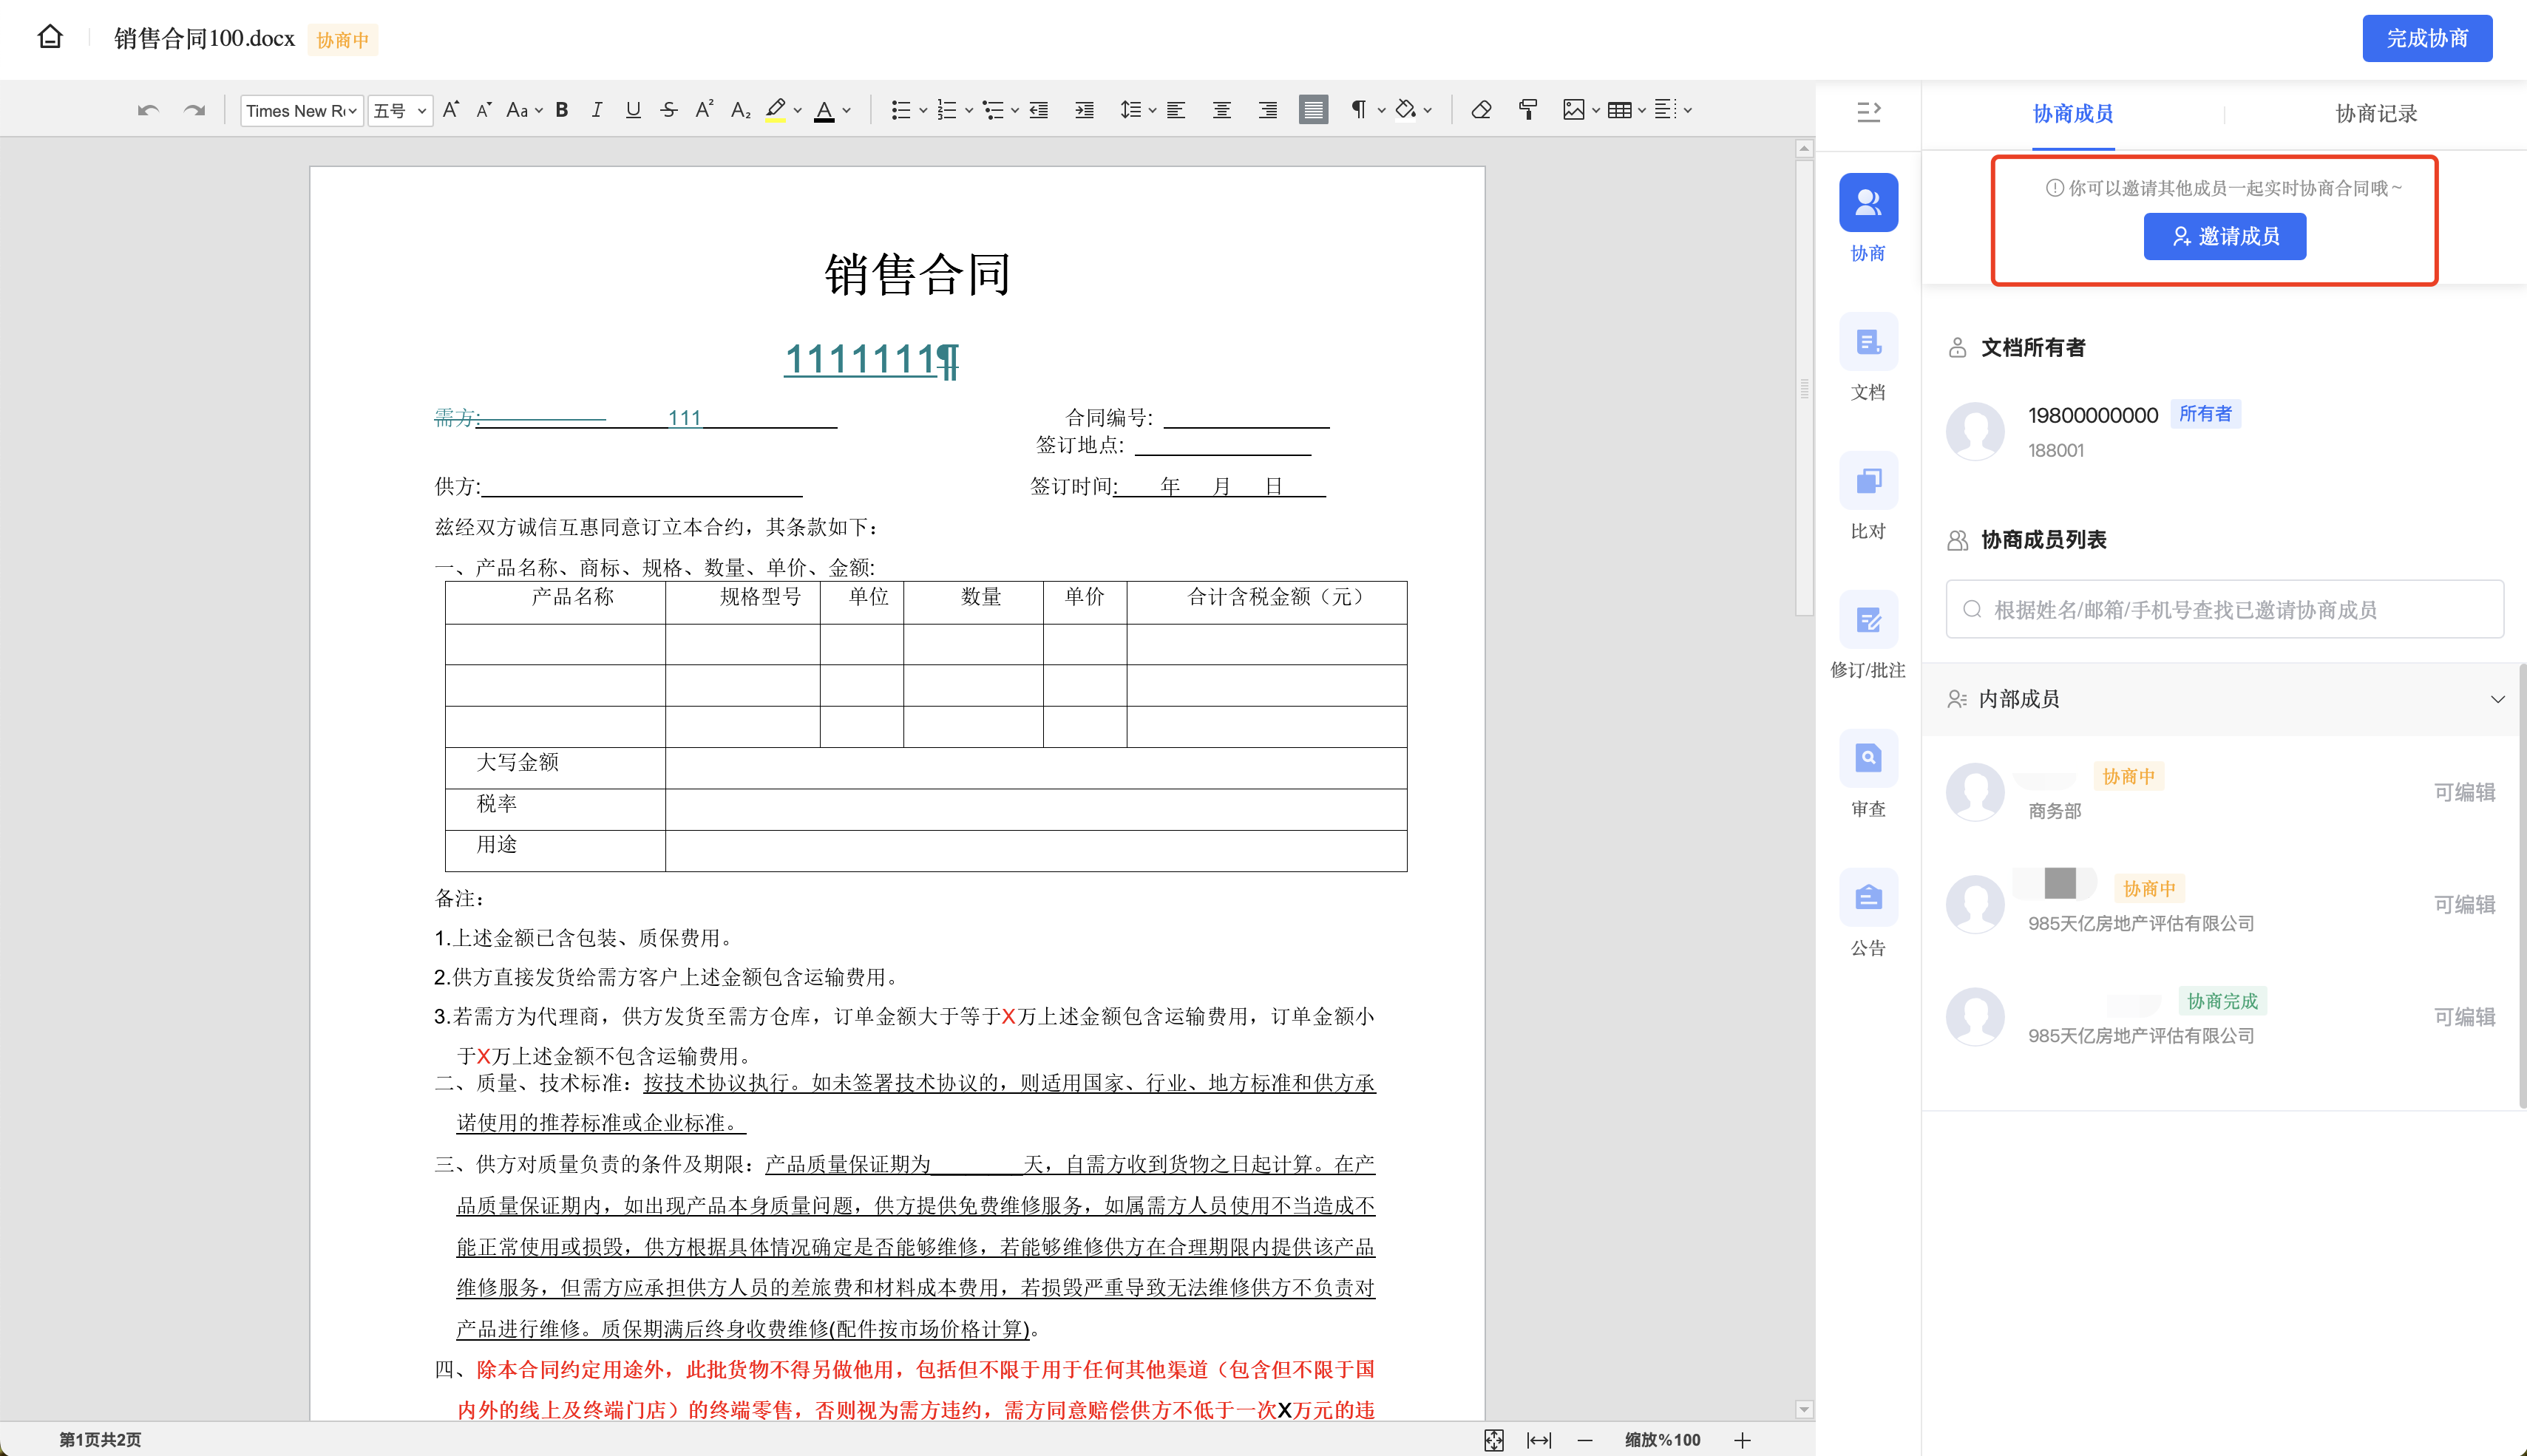The width and height of the screenshot is (2527, 1456).
Task: Click the document vertical scrollbar
Action: point(1804,387)
